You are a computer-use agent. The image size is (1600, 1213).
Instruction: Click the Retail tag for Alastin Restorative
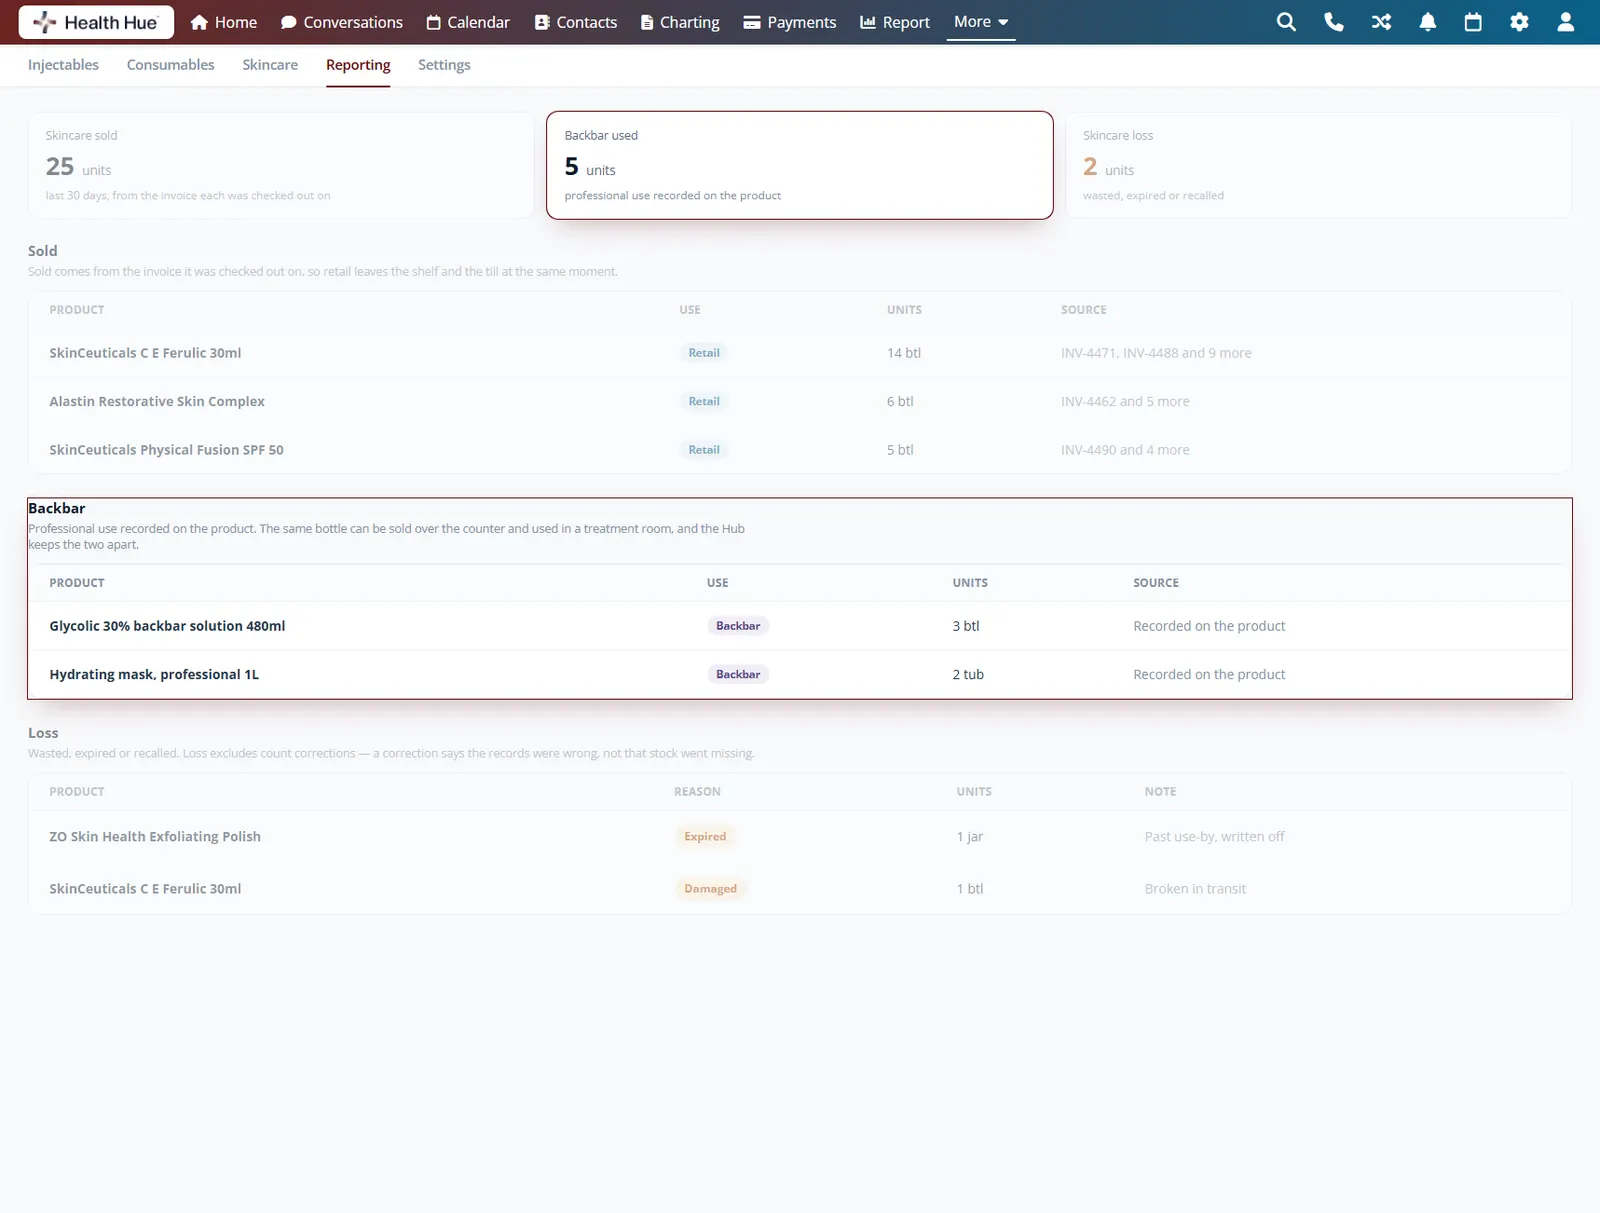coord(704,401)
